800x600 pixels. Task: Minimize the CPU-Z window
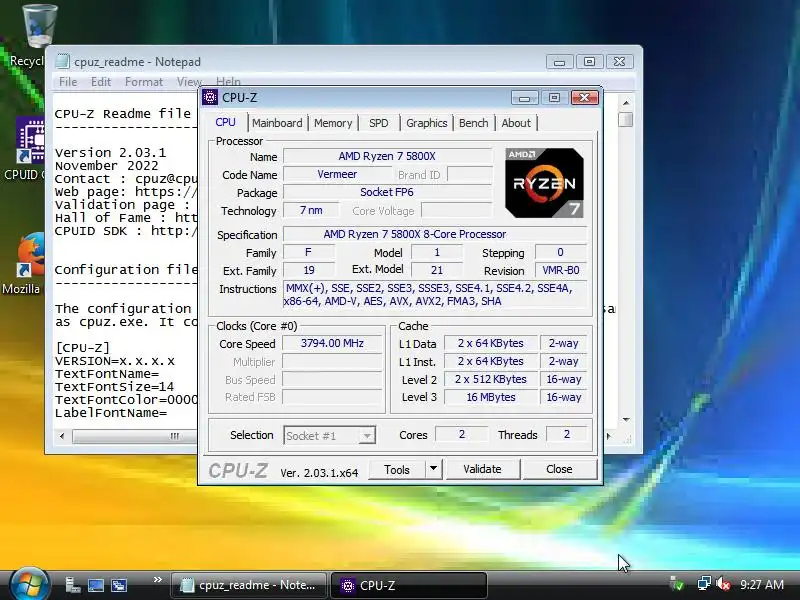[524, 97]
